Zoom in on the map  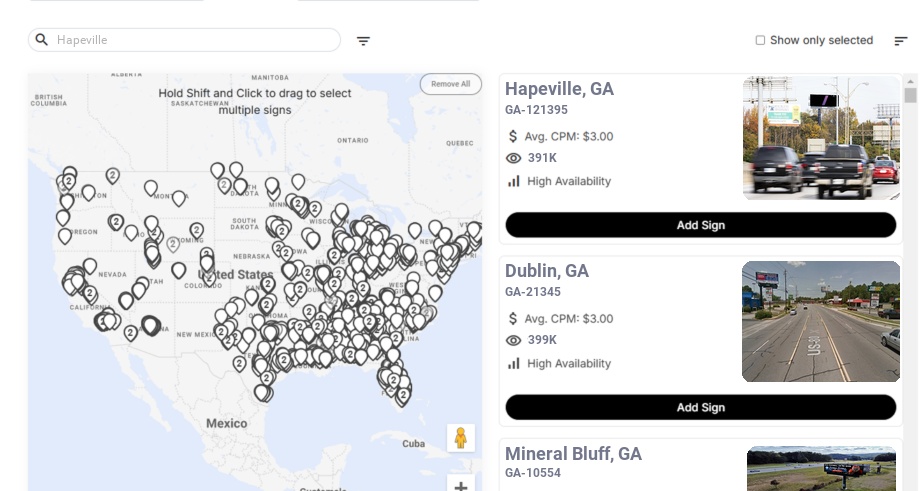tap(461, 486)
